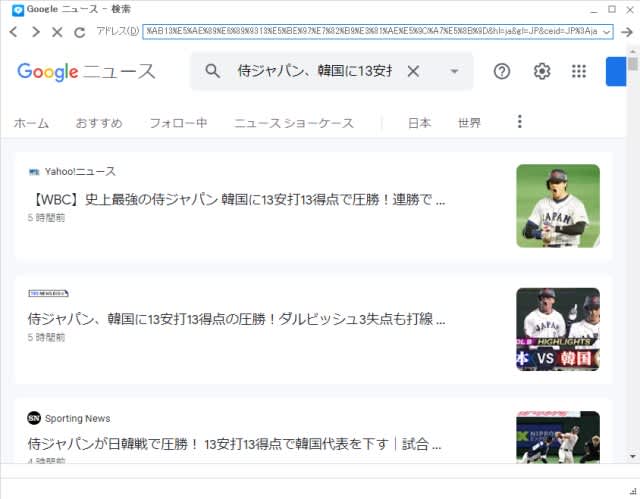Open the 【WBC】史上最強の侍ジャパン headline
The image size is (640, 499).
click(237, 200)
